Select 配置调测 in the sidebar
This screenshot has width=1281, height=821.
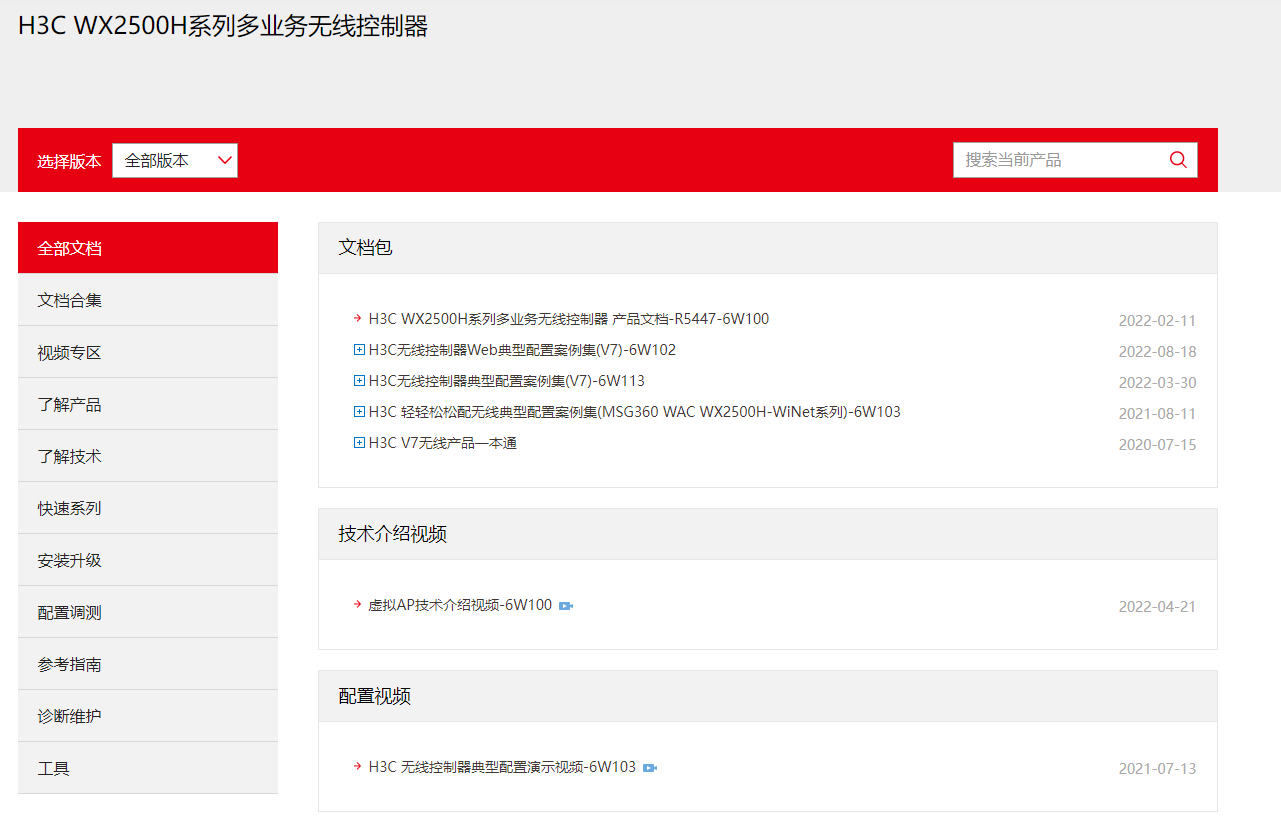tap(148, 612)
